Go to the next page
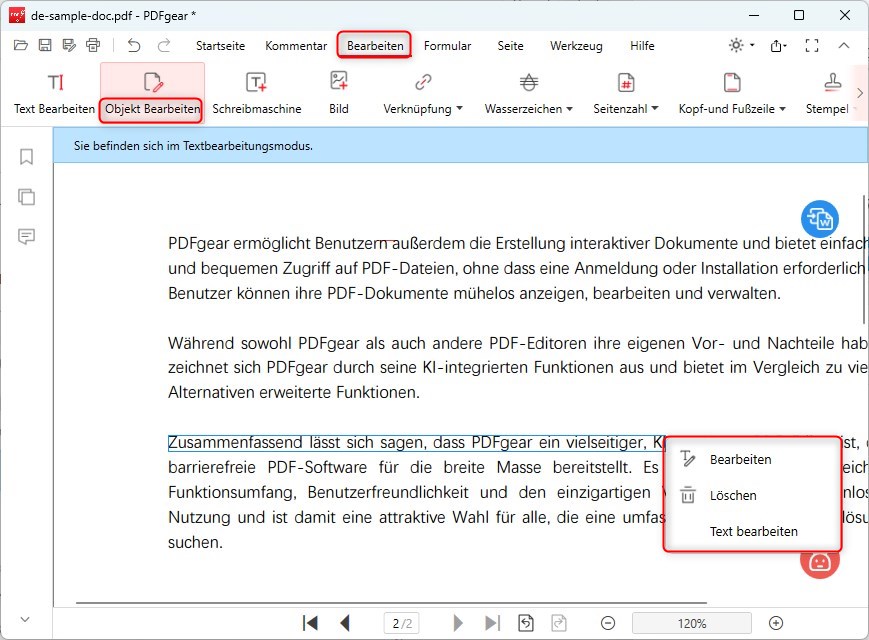Image resolution: width=869 pixels, height=640 pixels. [x=458, y=623]
